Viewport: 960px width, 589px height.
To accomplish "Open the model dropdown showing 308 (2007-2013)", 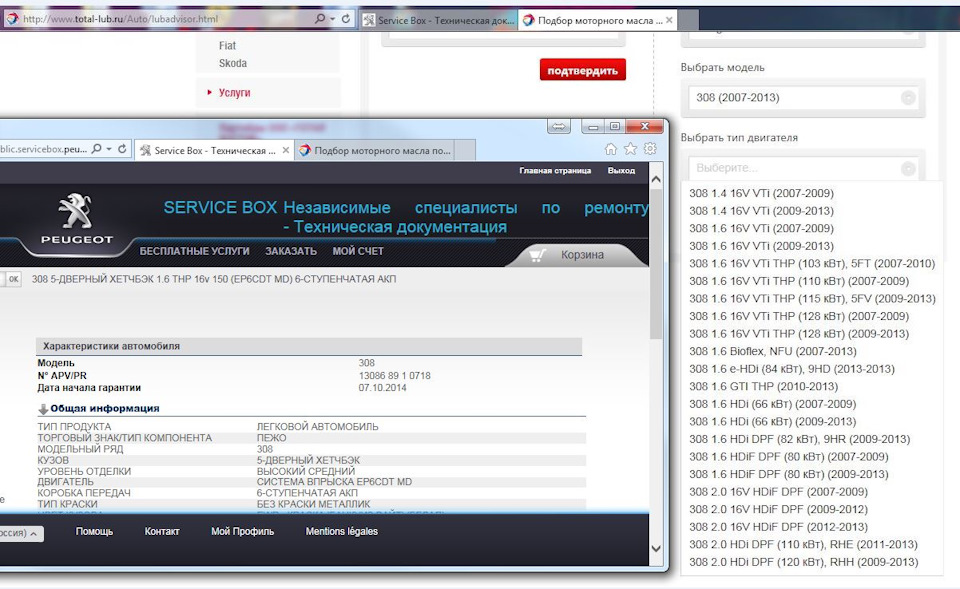I will (x=803, y=97).
